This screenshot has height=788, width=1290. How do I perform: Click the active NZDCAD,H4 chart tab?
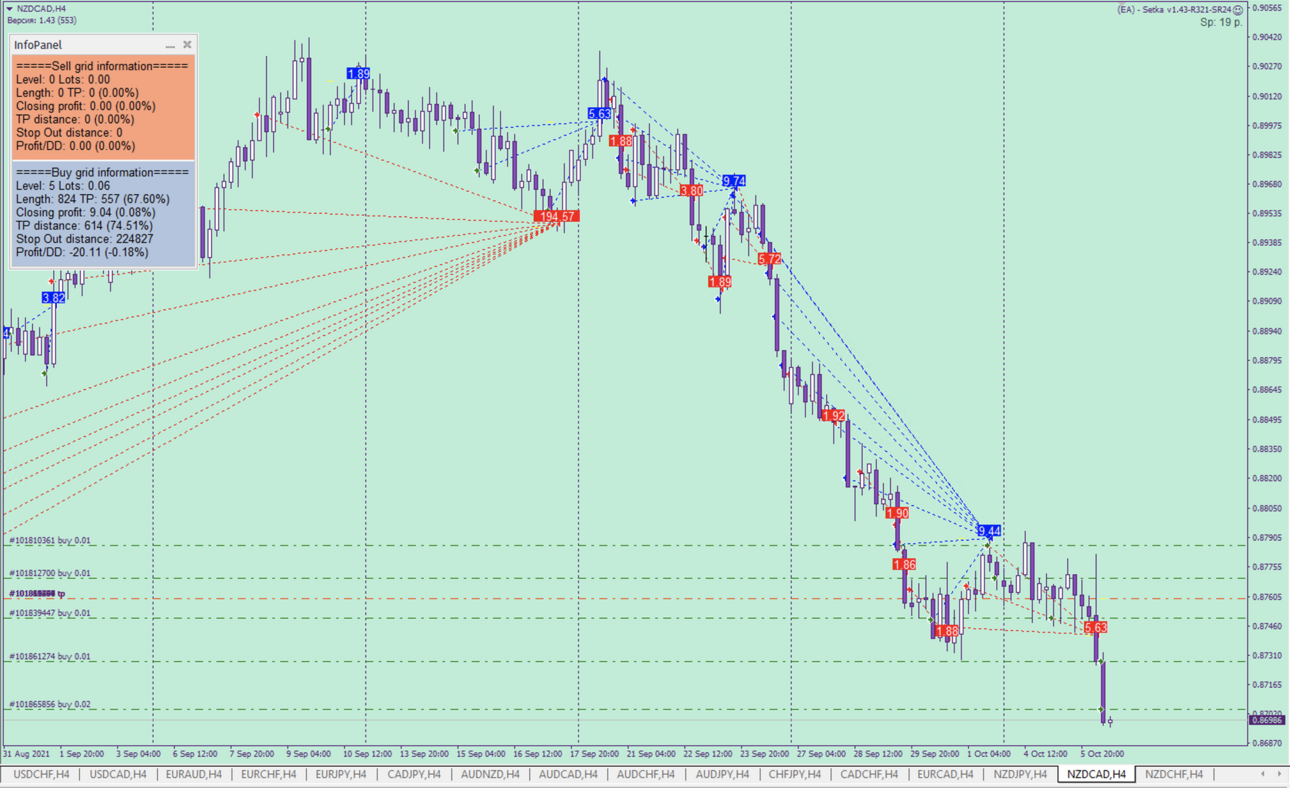pyautogui.click(x=1096, y=774)
